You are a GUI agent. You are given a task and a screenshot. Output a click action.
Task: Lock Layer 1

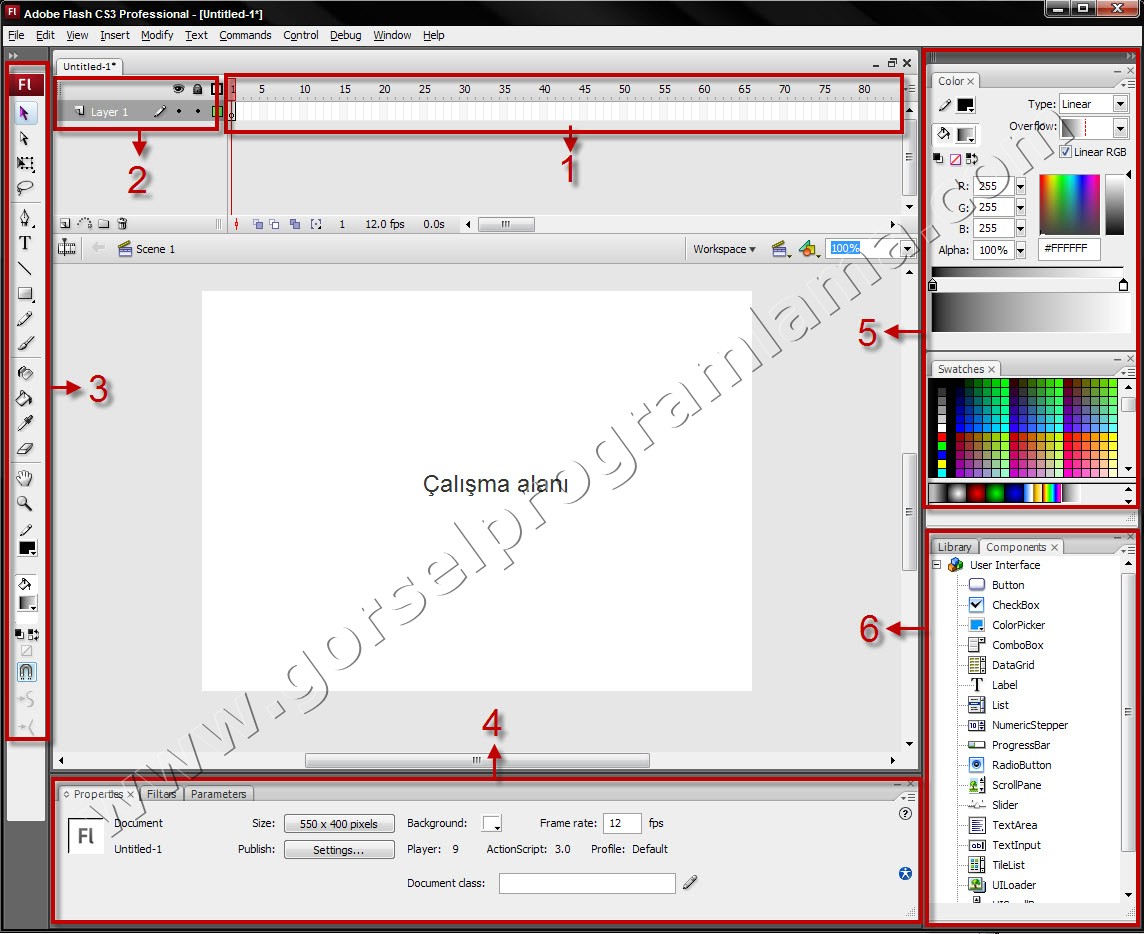[x=198, y=112]
